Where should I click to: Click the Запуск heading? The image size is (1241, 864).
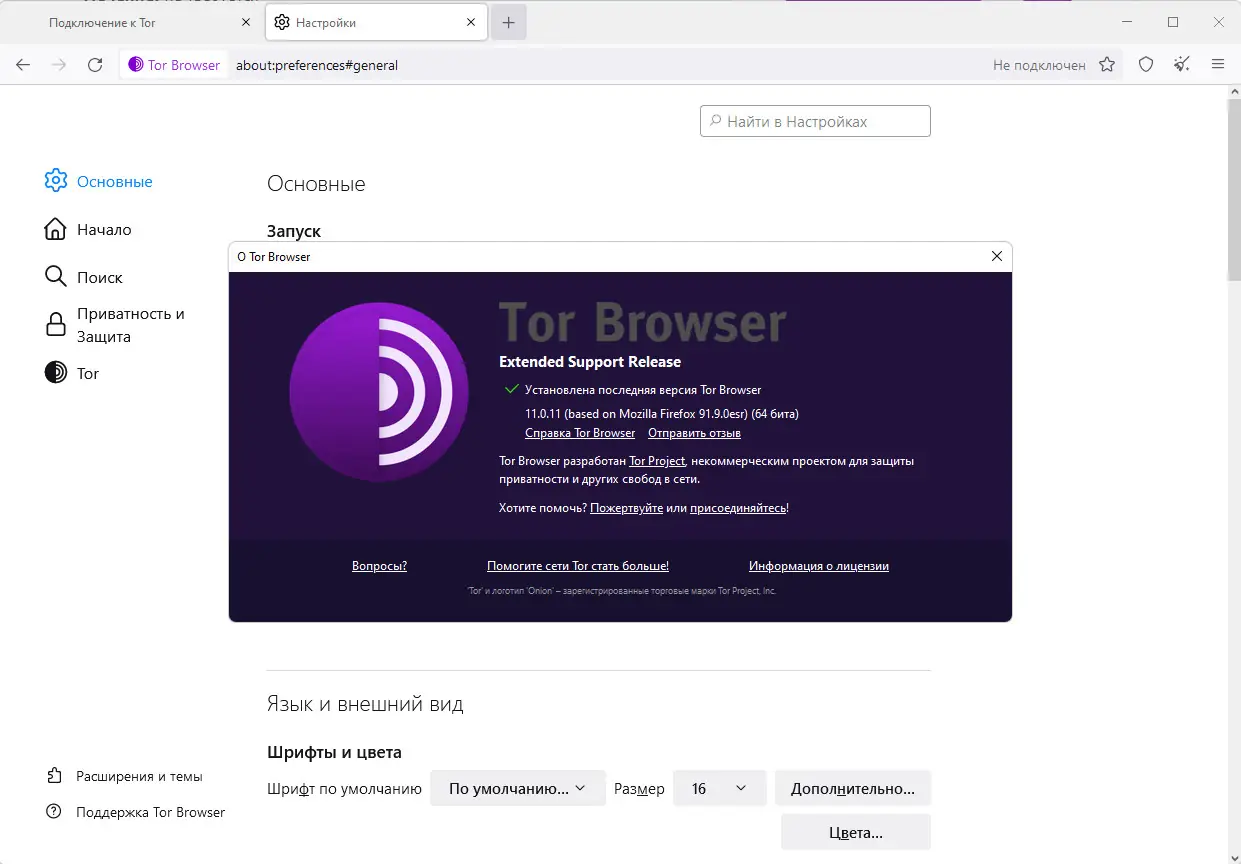294,231
